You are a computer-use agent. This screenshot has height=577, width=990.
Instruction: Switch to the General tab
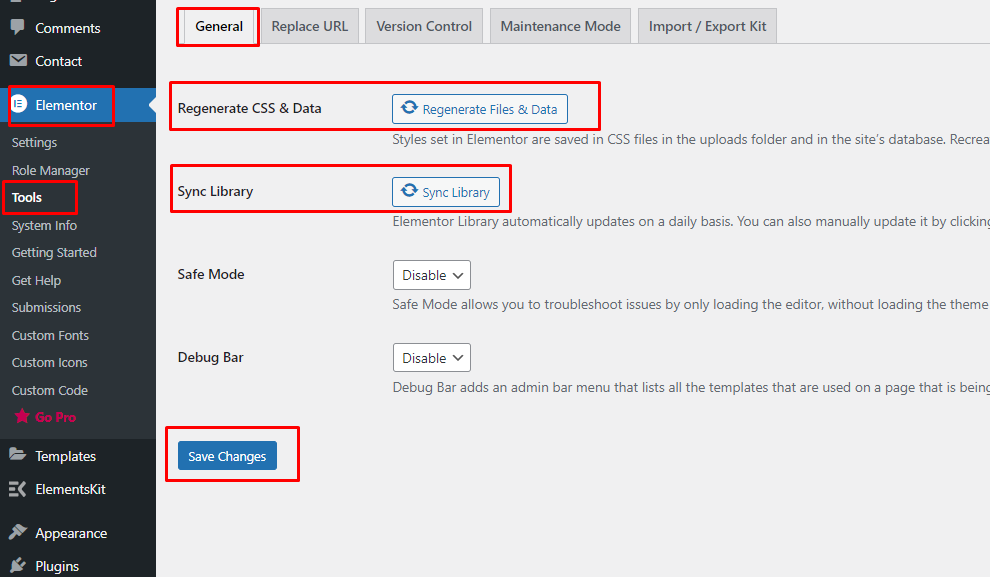click(219, 27)
